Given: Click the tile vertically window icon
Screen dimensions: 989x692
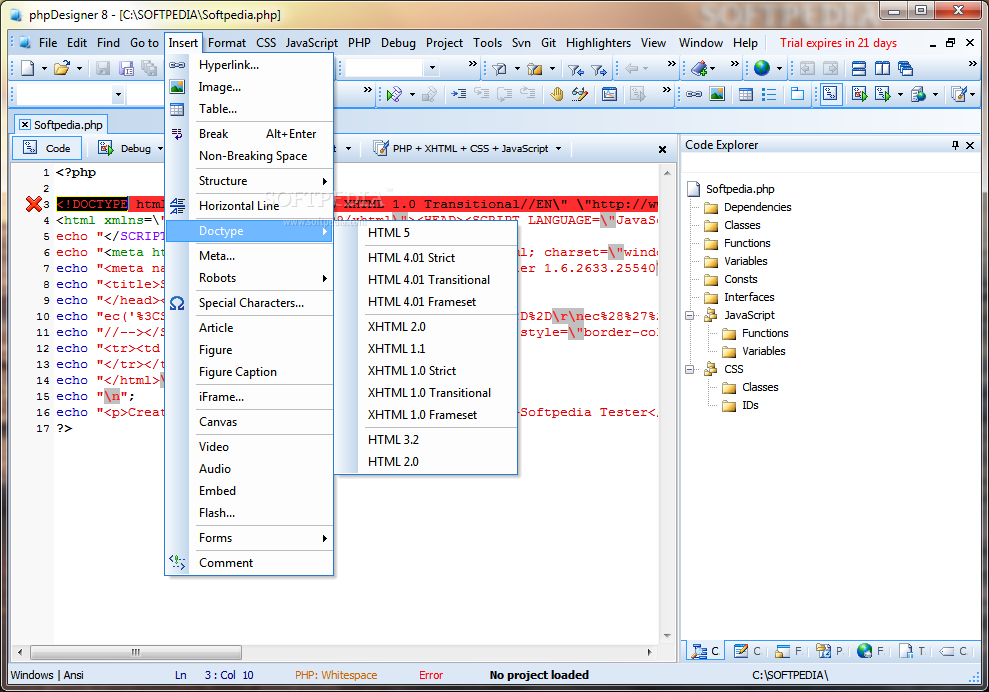Looking at the screenshot, I should point(882,68).
